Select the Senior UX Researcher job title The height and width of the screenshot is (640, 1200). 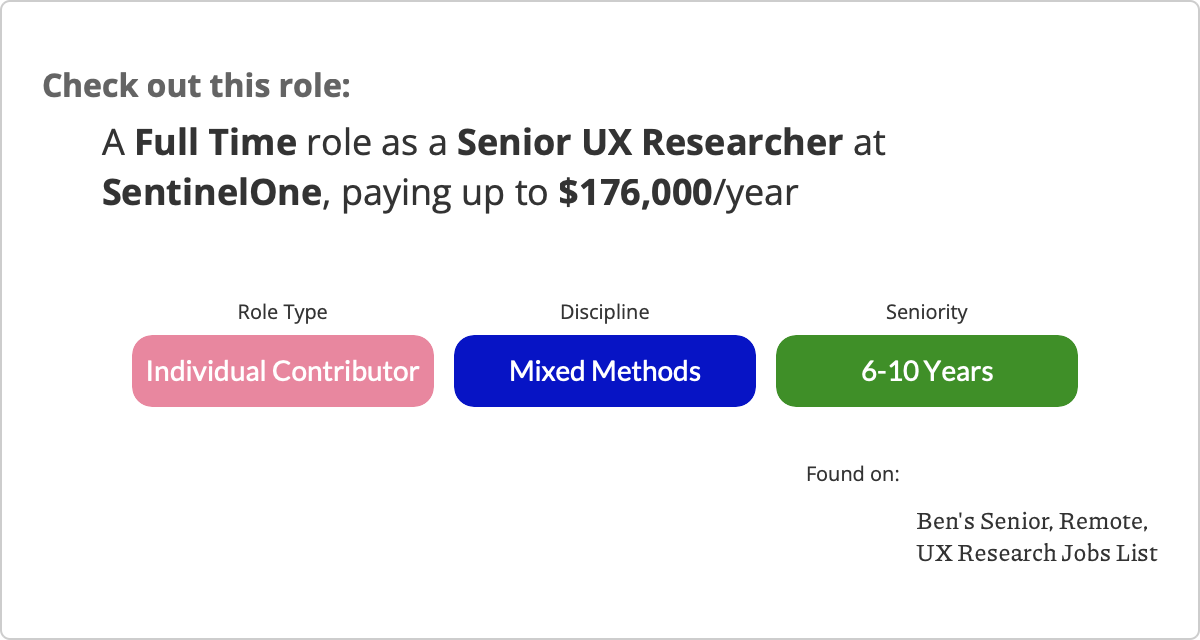[650, 143]
